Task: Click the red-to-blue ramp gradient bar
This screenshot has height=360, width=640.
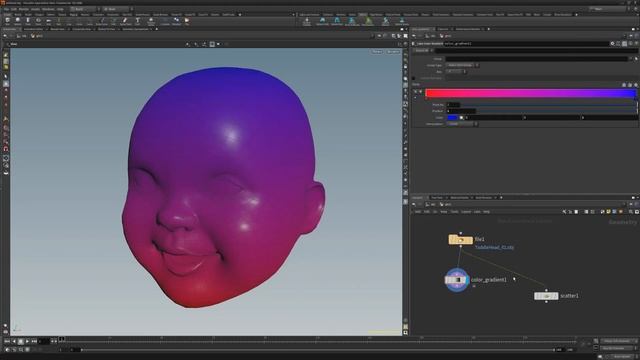Action: (x=531, y=93)
